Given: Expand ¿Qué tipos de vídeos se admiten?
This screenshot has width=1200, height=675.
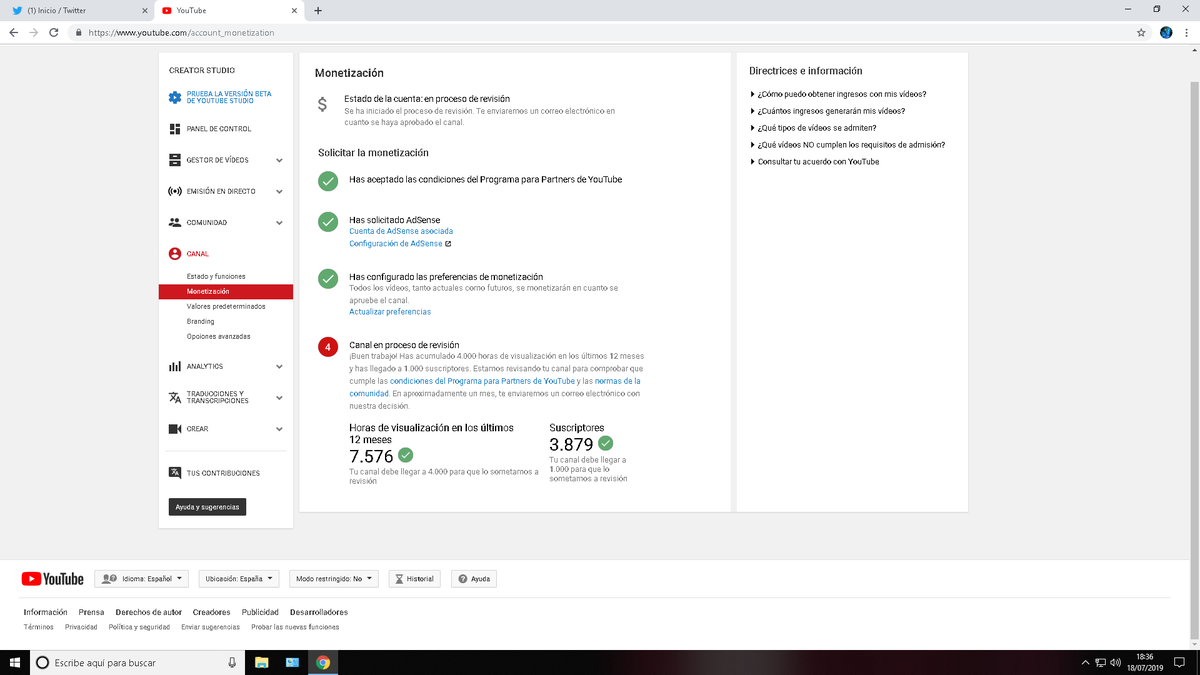Looking at the screenshot, I should coord(813,128).
